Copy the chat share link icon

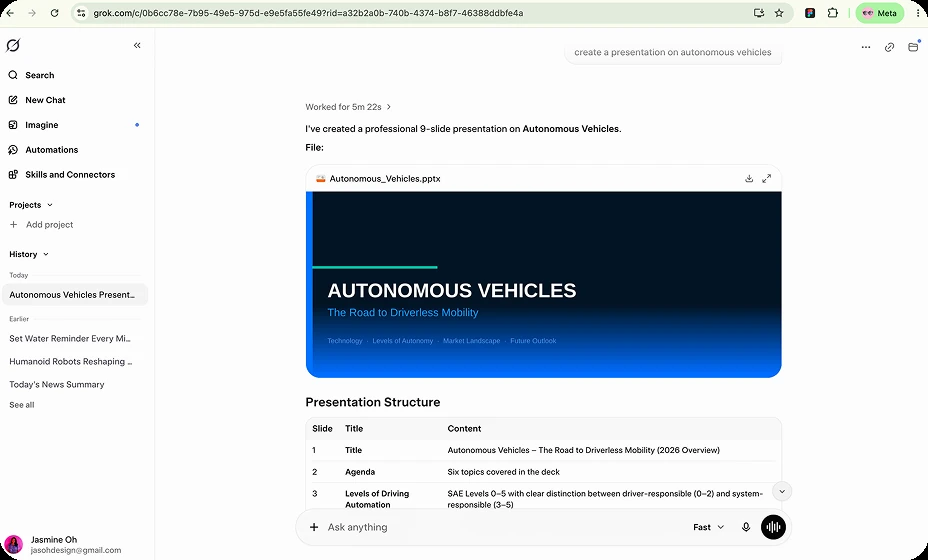(889, 47)
